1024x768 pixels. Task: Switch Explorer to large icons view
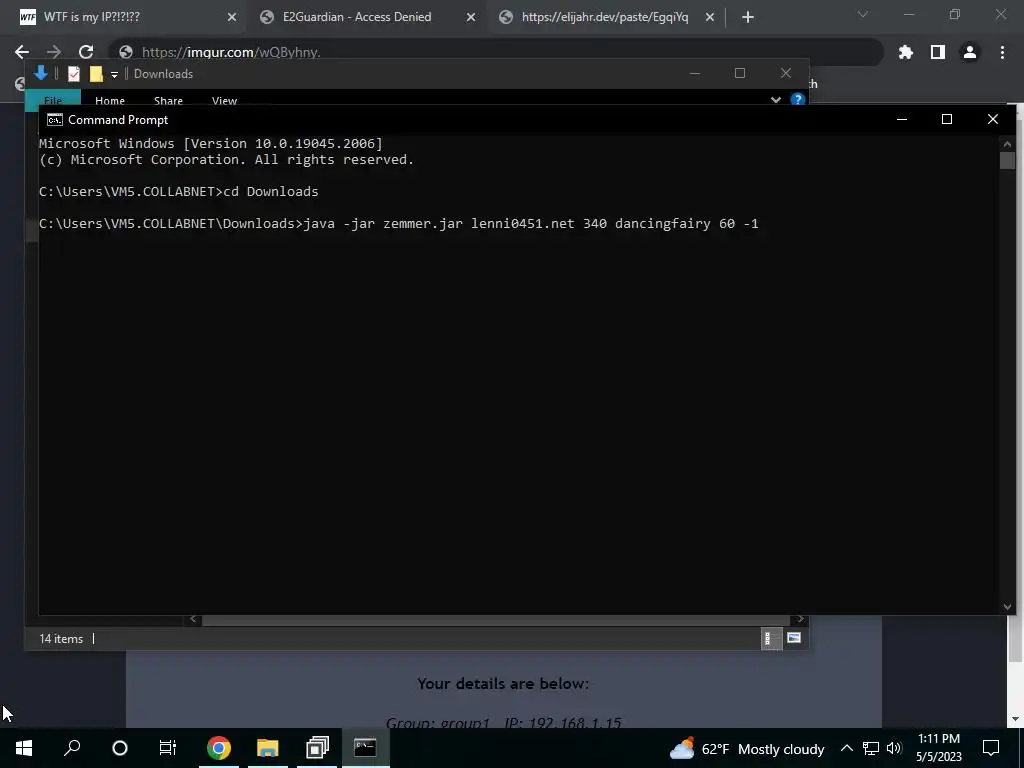point(794,638)
